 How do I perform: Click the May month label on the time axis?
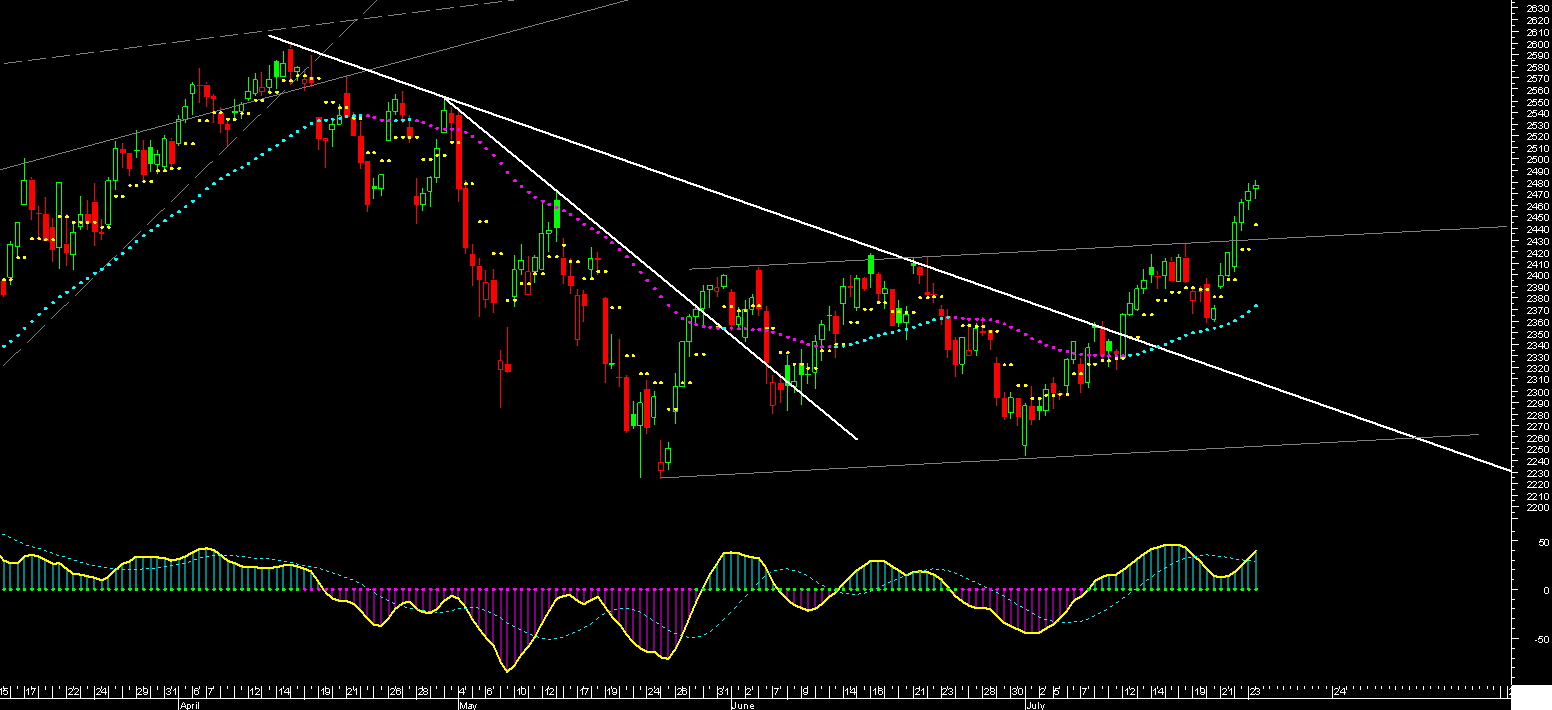click(467, 705)
